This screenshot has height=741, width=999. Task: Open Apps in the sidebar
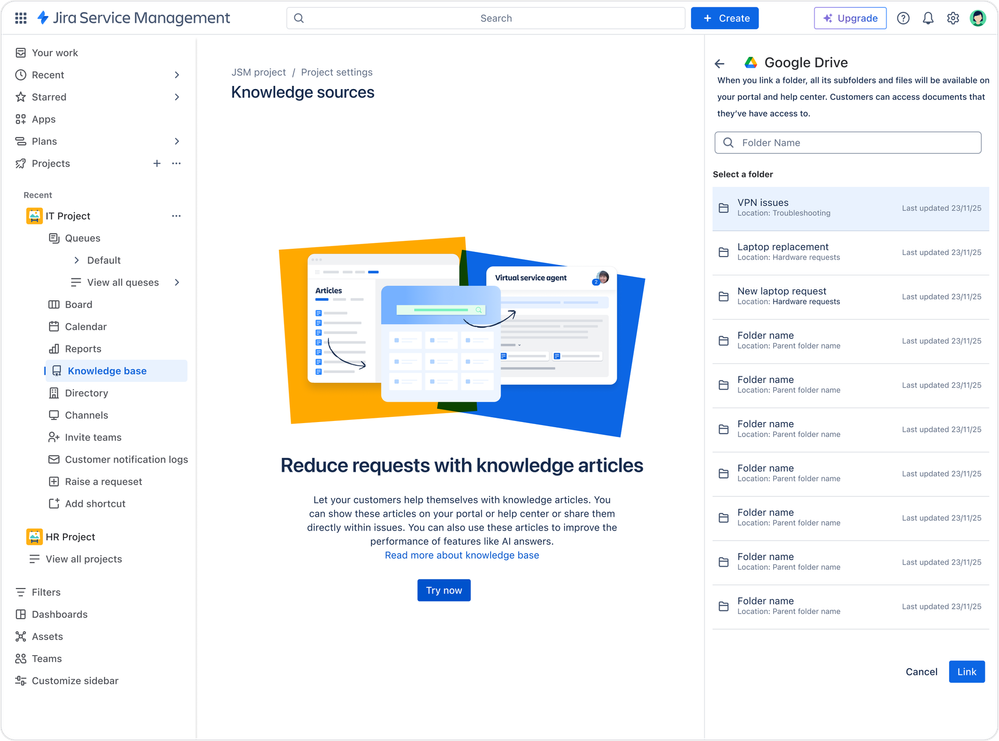point(36,119)
